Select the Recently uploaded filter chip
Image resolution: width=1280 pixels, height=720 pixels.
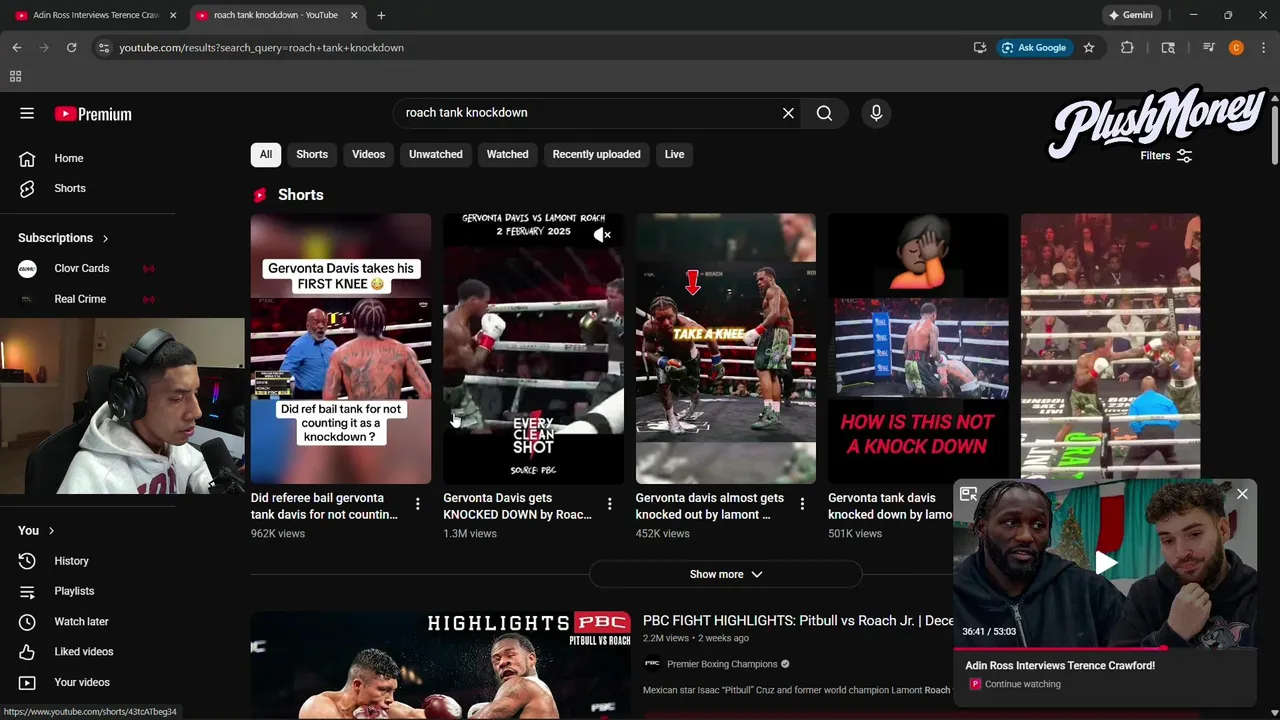(596, 154)
